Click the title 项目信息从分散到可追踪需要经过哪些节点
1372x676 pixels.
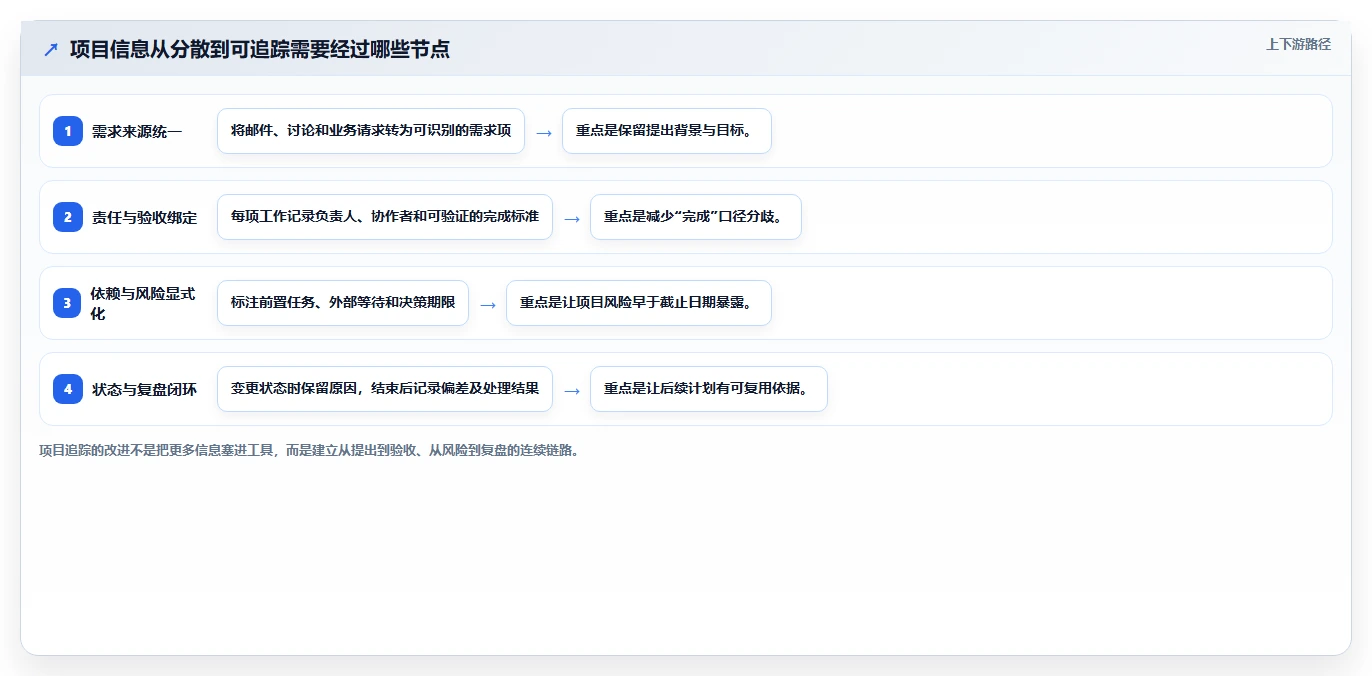pos(260,49)
